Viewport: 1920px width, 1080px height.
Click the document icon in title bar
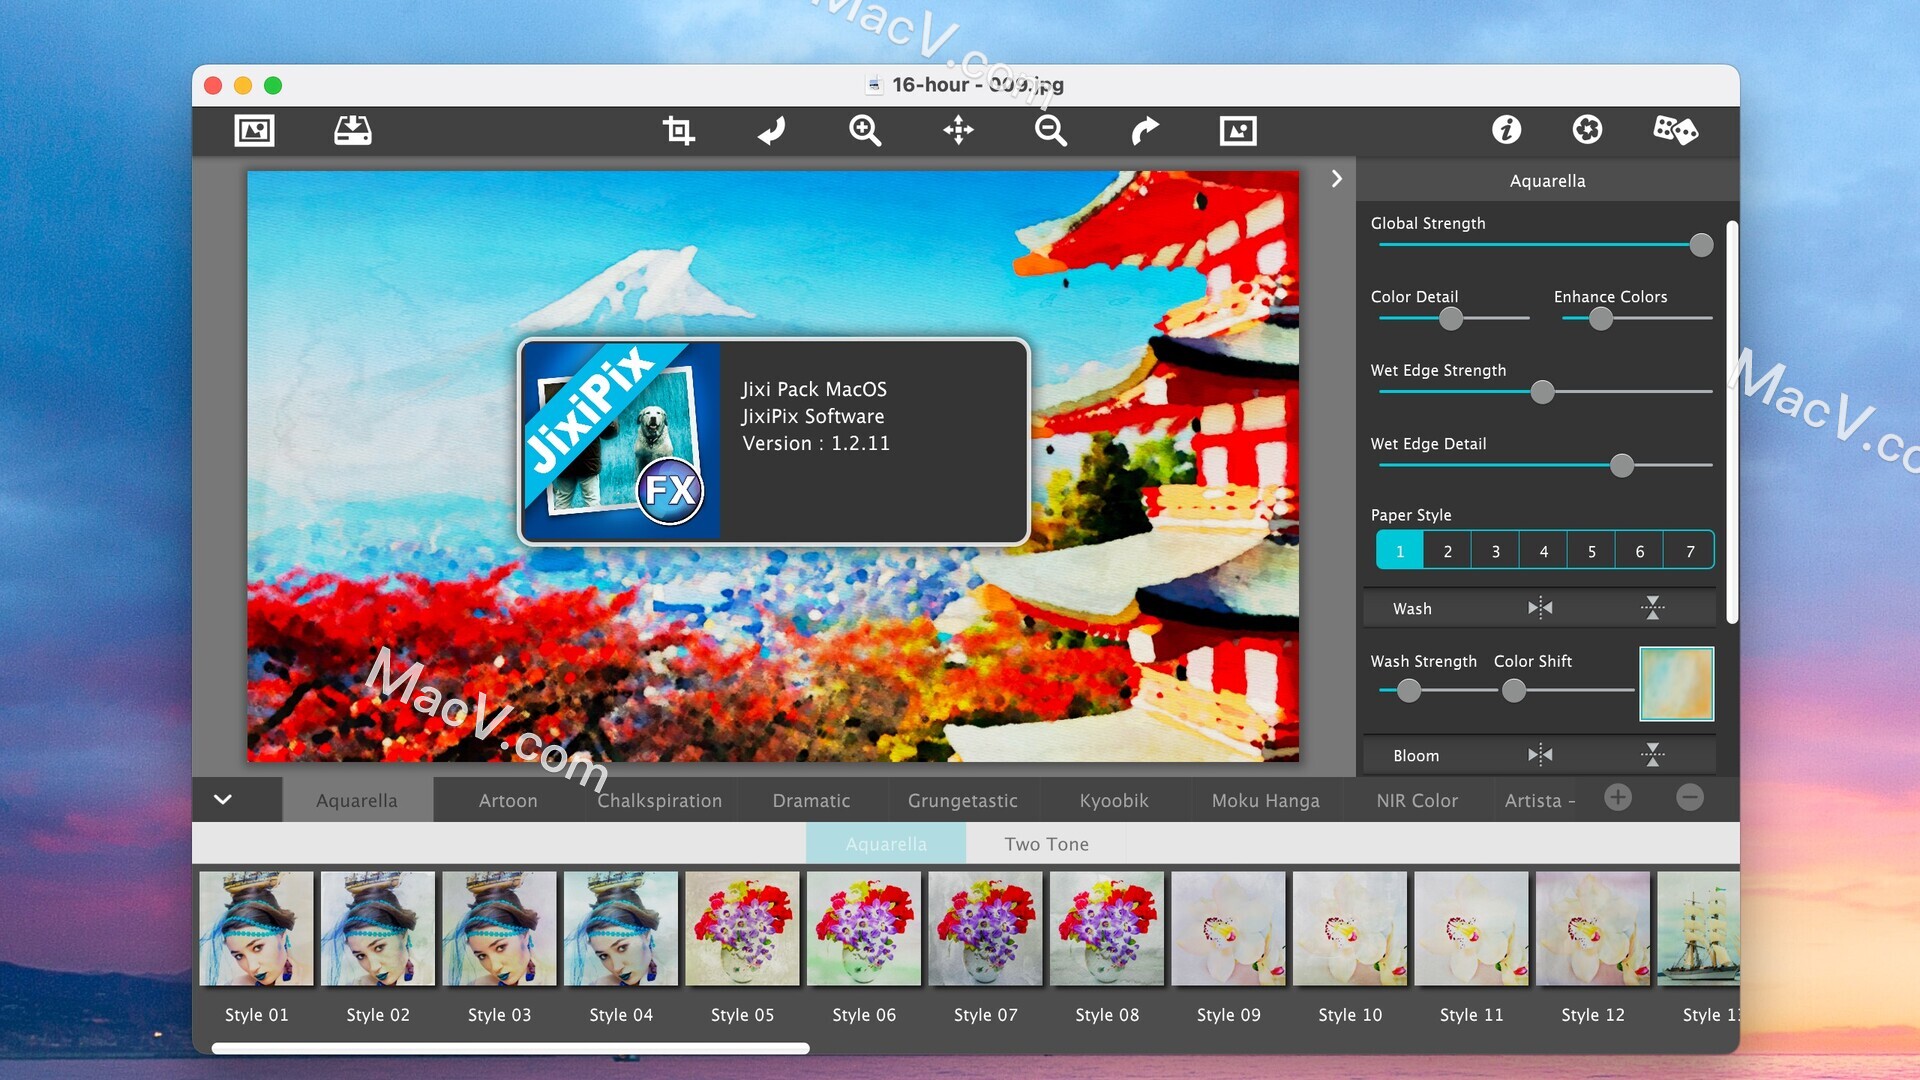point(874,85)
